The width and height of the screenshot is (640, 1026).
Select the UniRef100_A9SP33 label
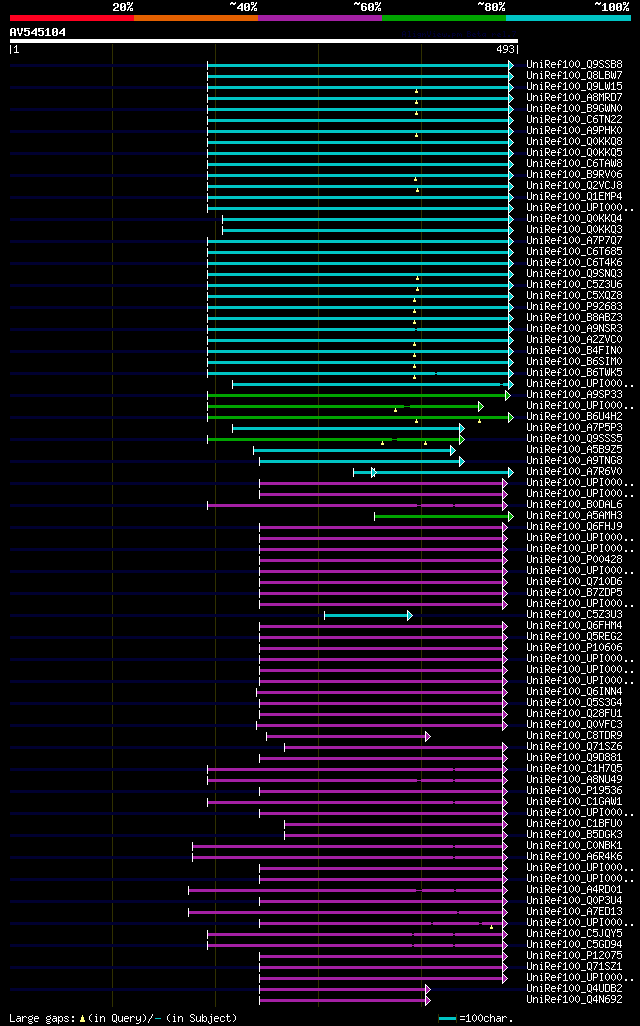[x=575, y=395]
